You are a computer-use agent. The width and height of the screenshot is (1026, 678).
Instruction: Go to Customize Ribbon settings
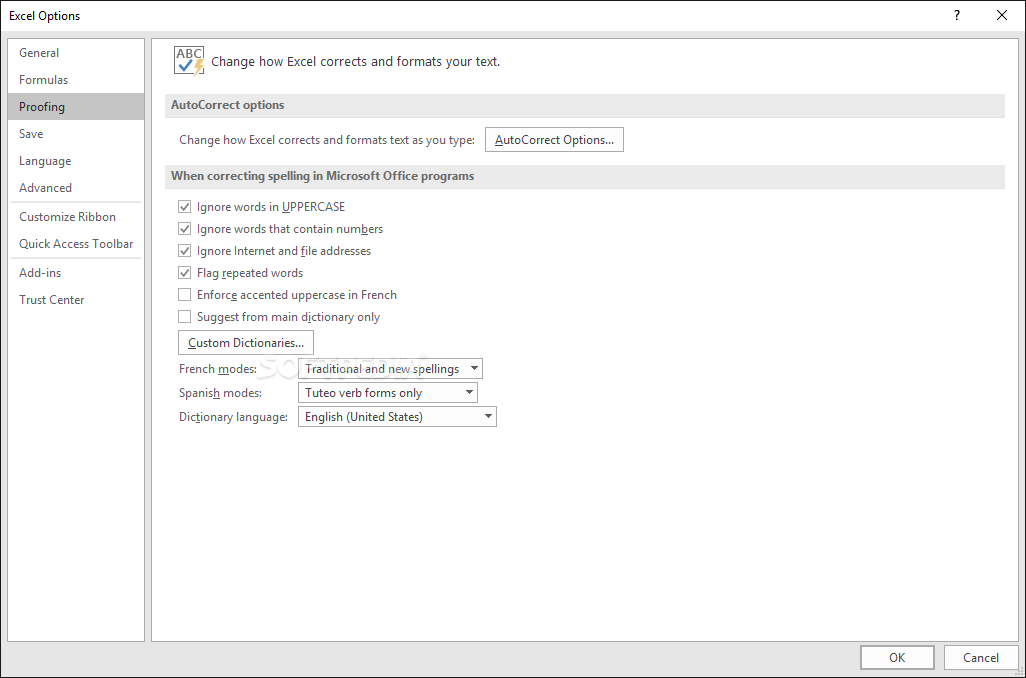(76, 217)
